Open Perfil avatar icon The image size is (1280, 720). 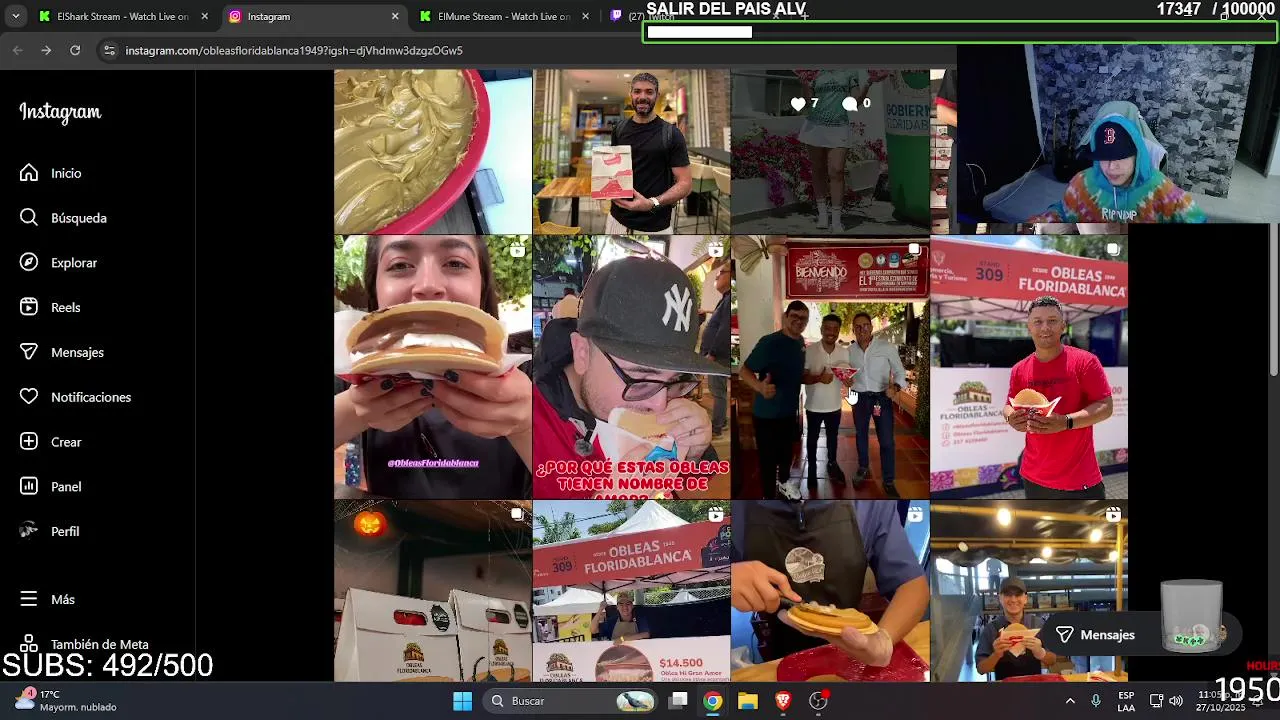pos(29,531)
